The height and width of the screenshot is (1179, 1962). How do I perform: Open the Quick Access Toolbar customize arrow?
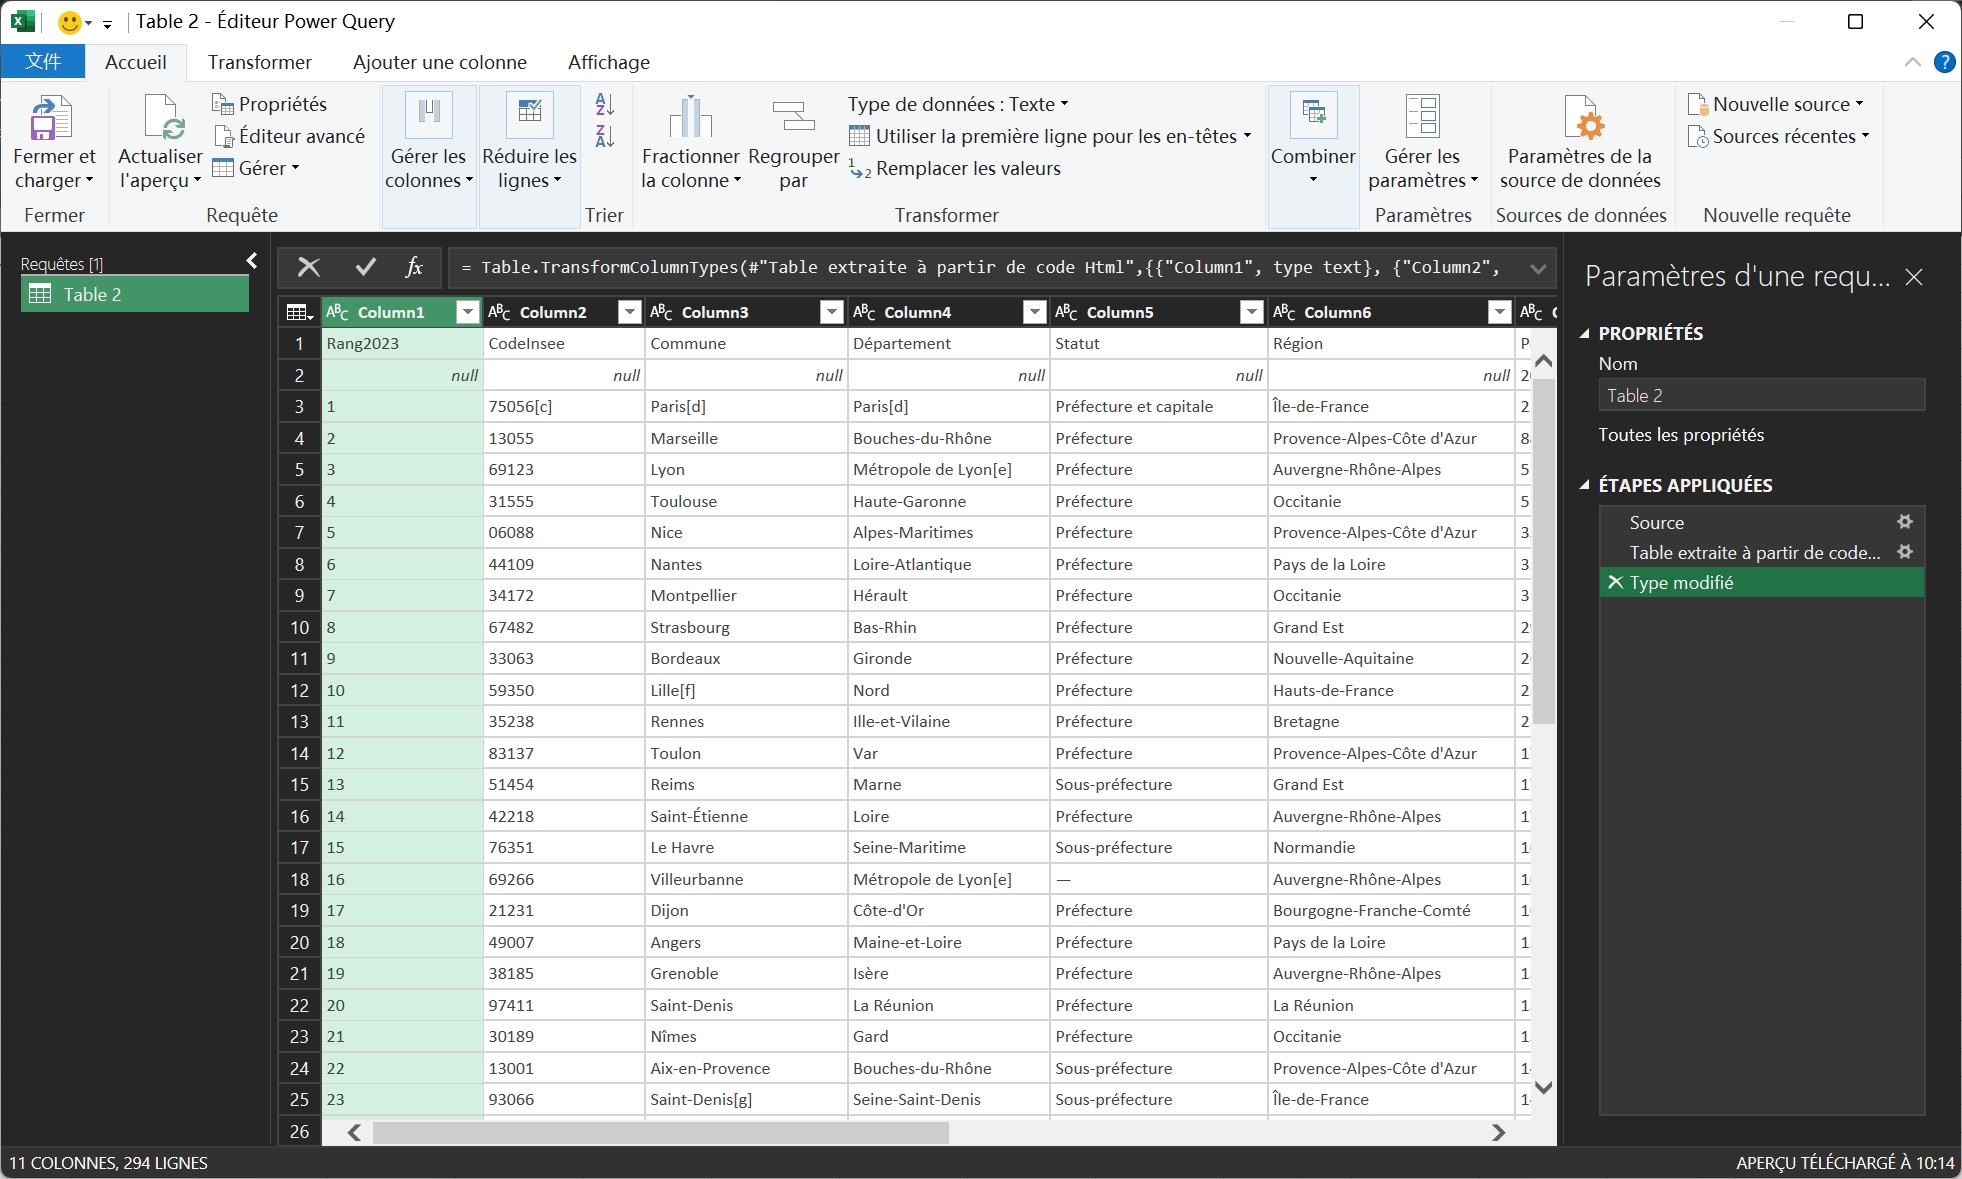click(x=107, y=23)
